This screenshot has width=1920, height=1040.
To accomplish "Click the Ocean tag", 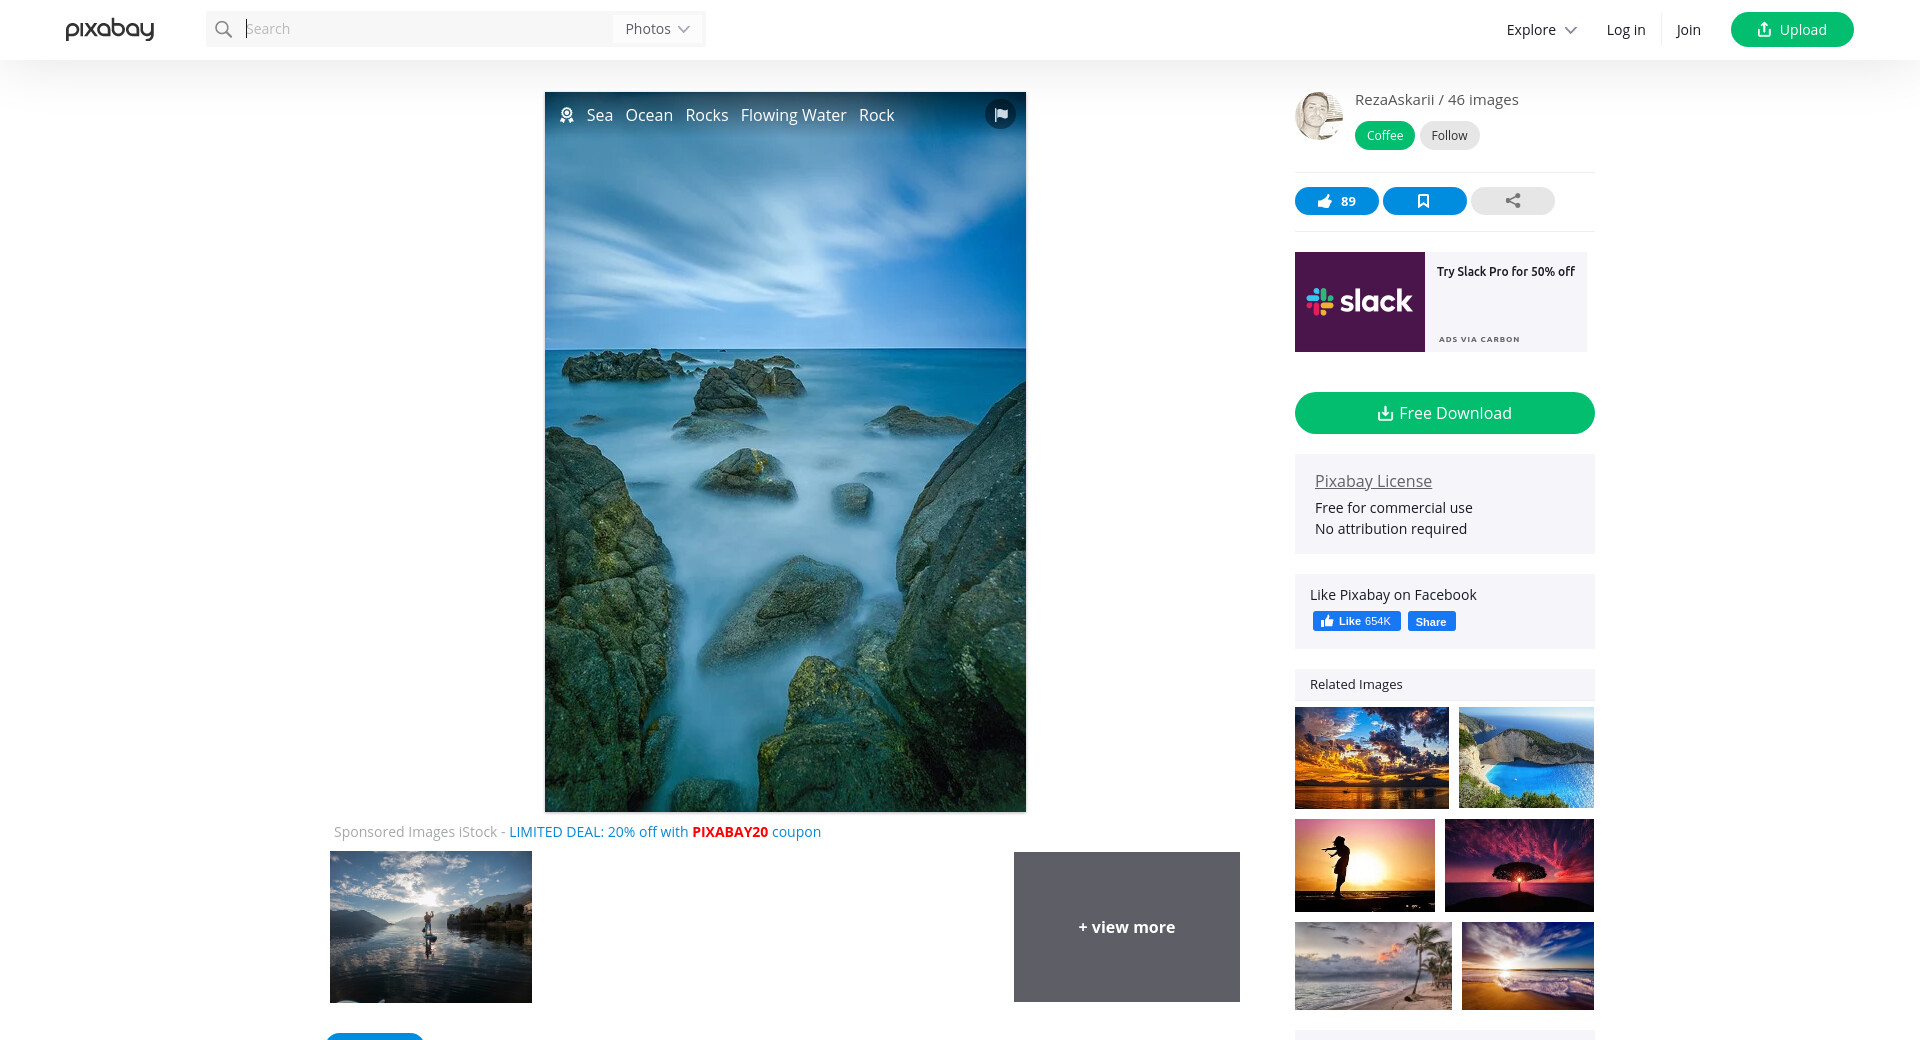I will 649,115.
